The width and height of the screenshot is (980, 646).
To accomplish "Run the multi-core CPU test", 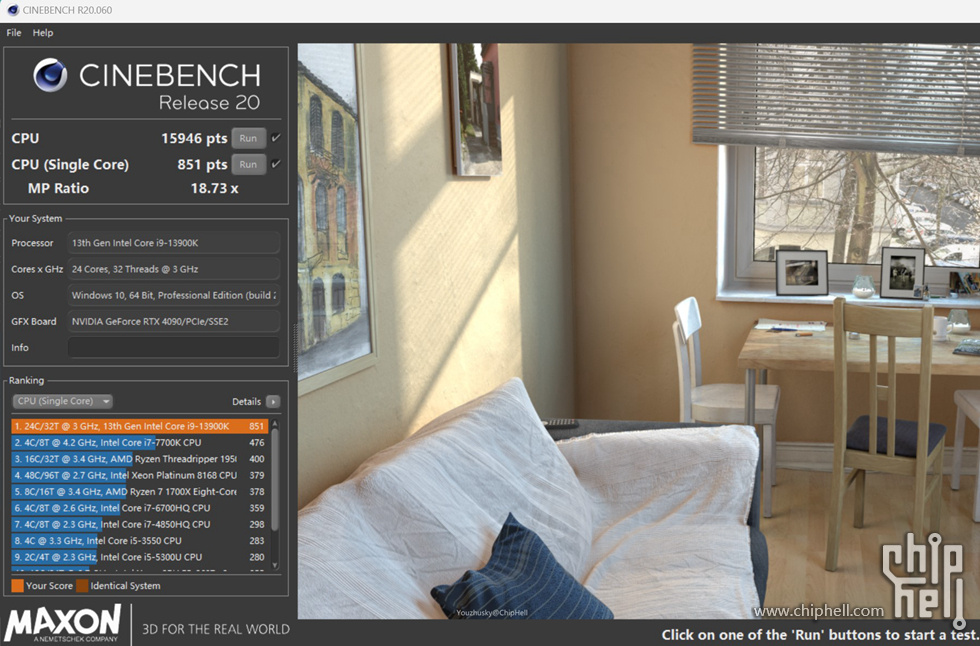I will 248,138.
